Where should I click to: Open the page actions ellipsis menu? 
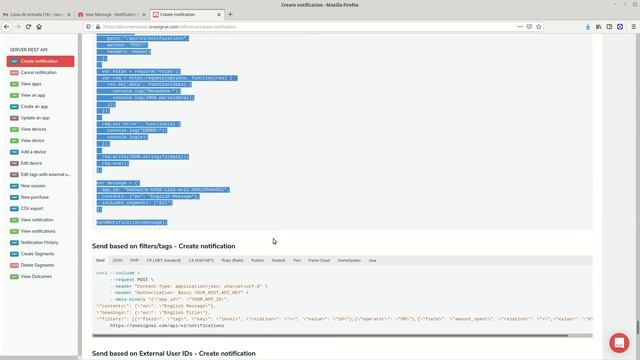[520, 27]
